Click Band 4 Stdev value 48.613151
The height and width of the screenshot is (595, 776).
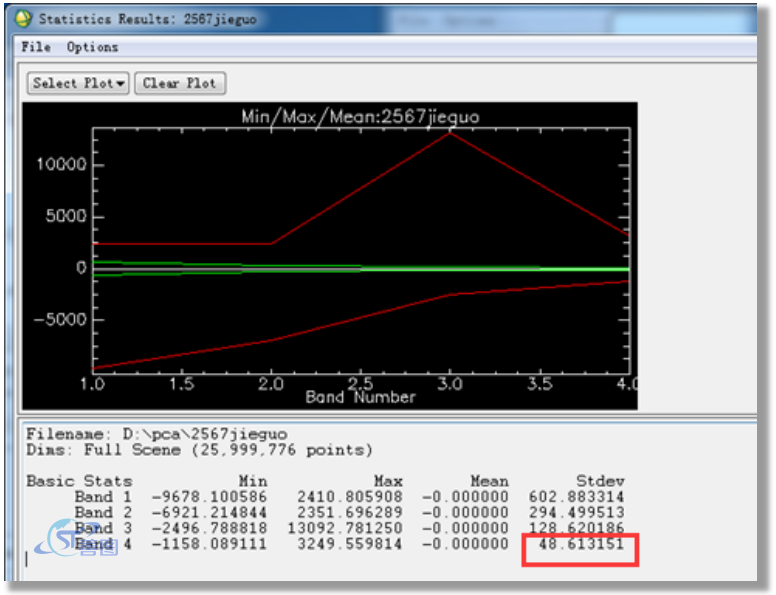pos(582,544)
